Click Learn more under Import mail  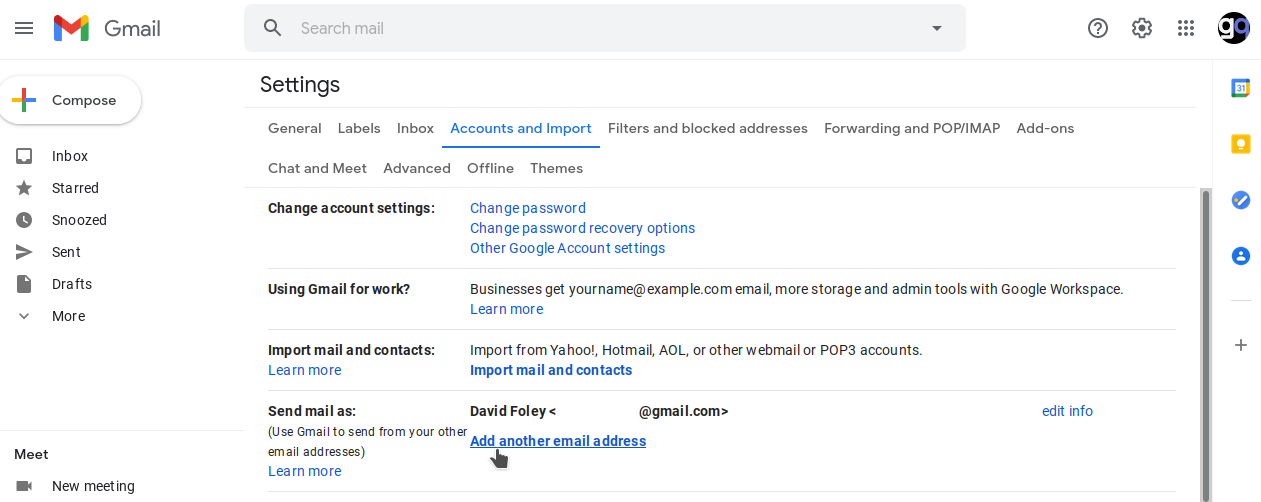[x=304, y=370]
